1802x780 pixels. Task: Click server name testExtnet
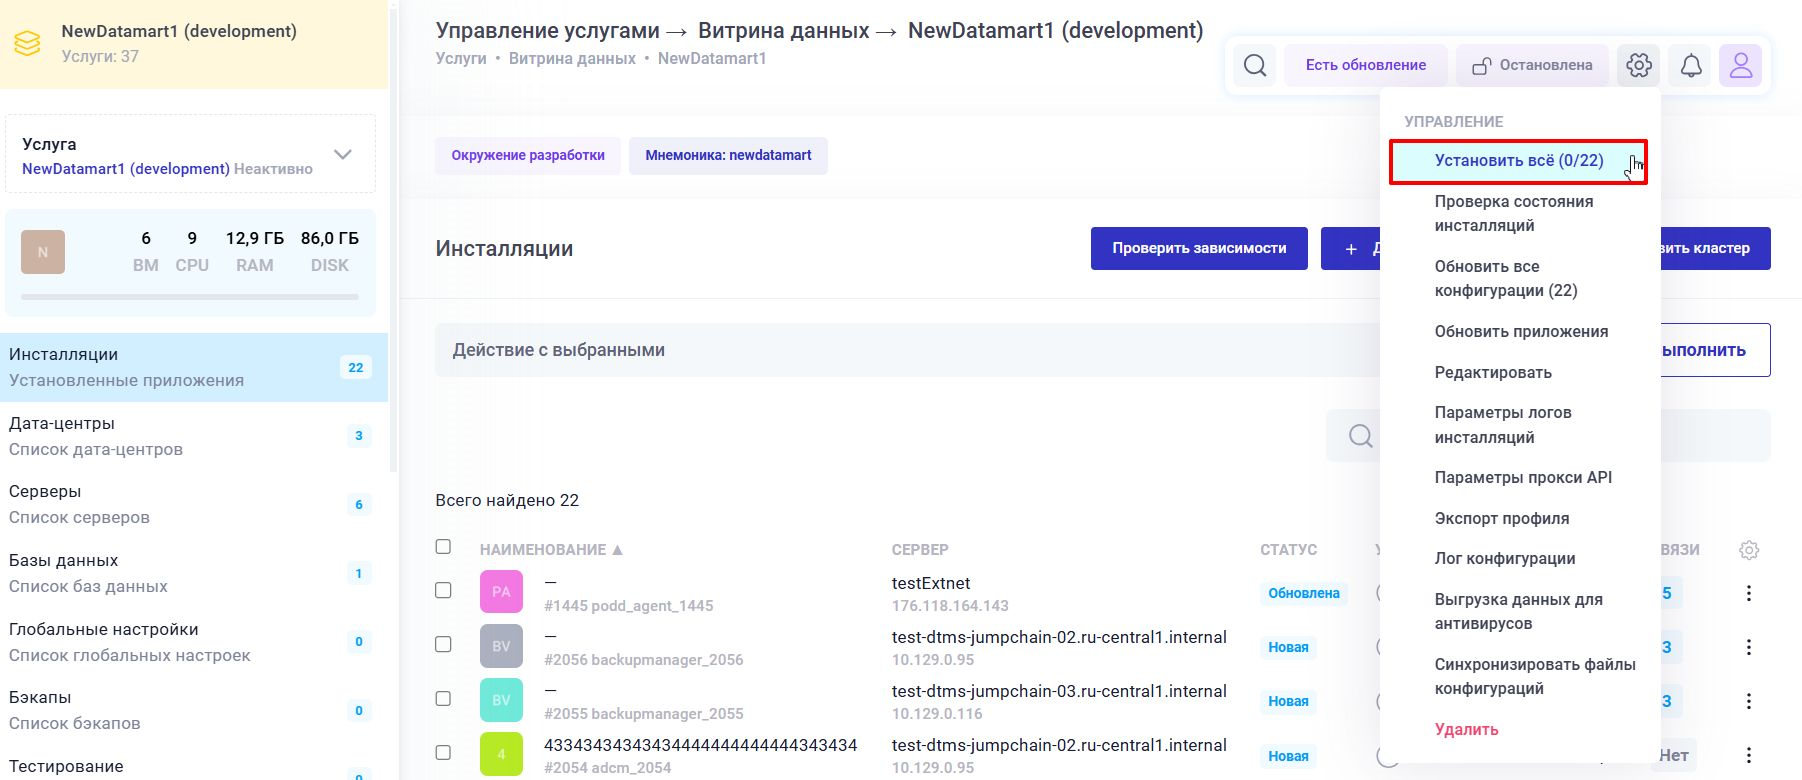click(931, 583)
